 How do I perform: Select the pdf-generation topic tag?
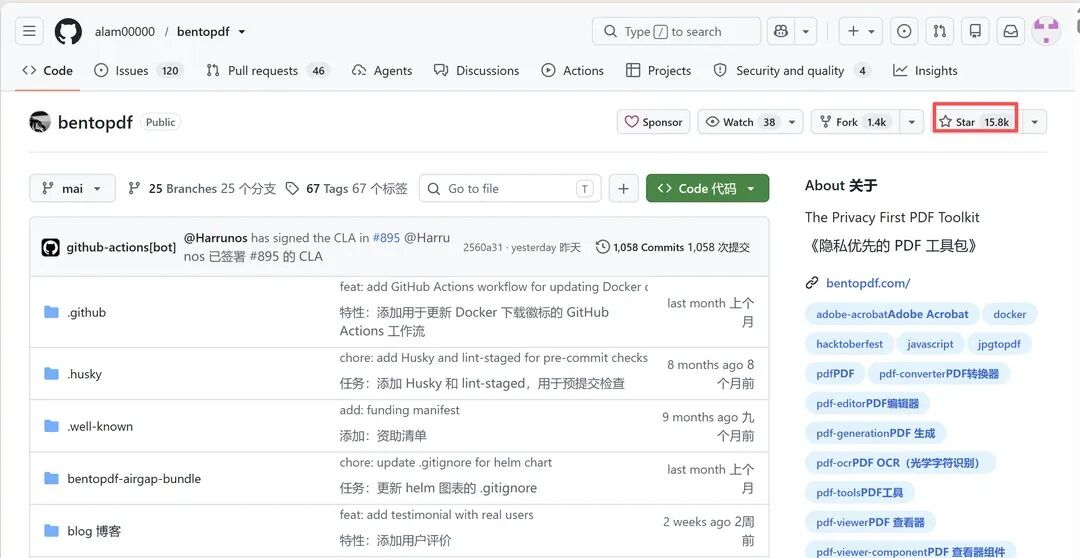pos(875,433)
